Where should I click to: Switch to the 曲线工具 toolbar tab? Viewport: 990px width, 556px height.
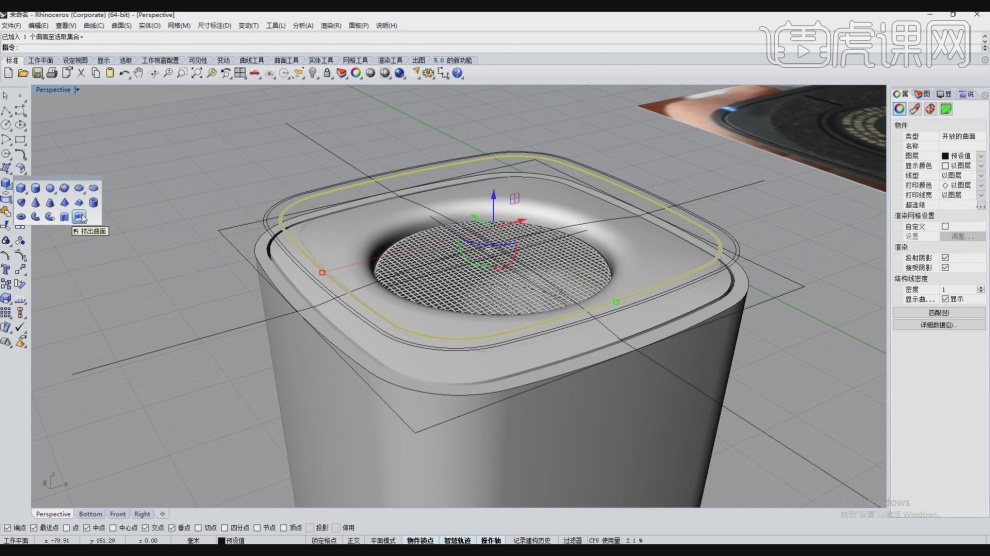coord(251,61)
